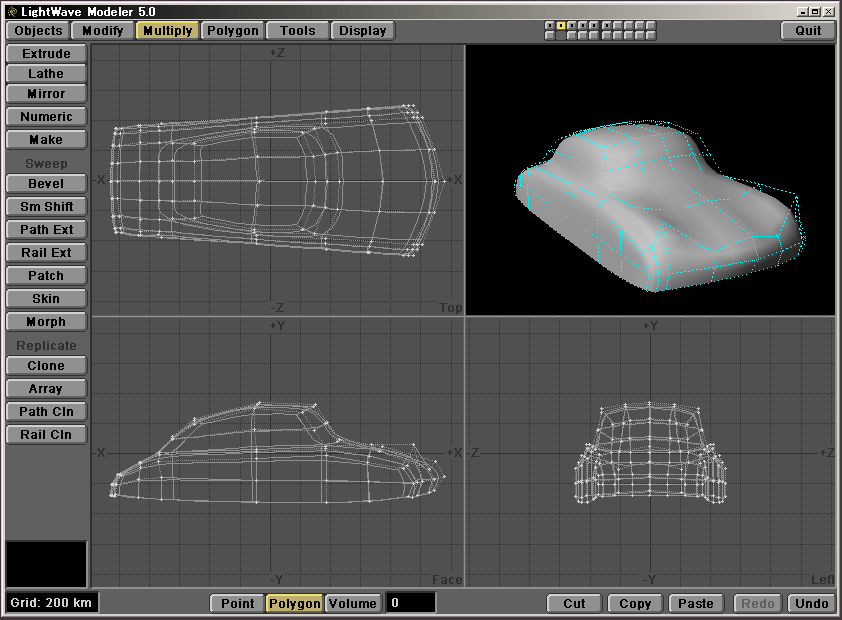The image size is (842, 620).
Task: Open the Objects menu tab
Action: click(38, 30)
